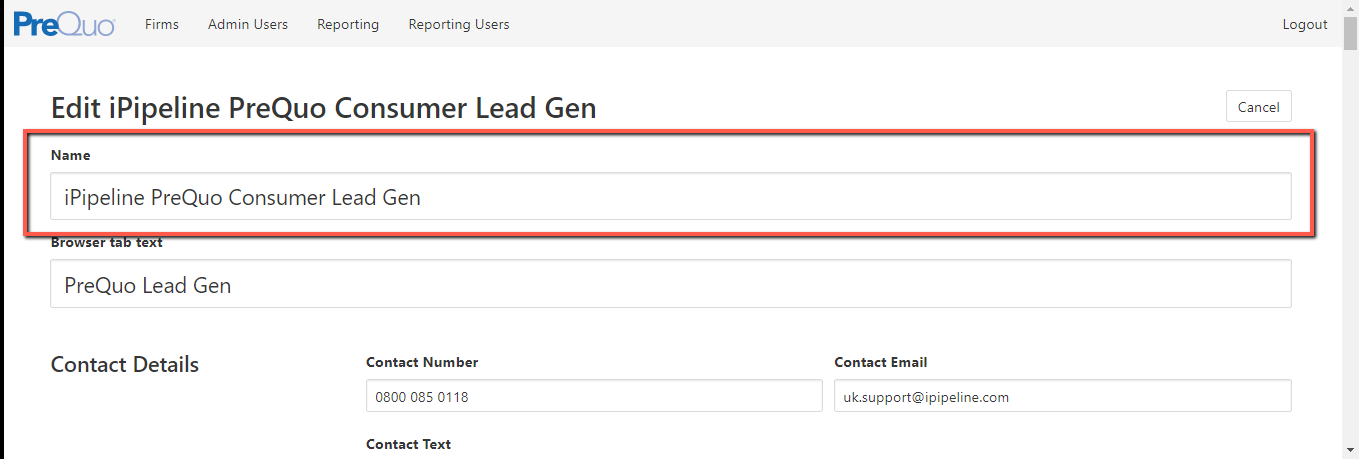Focus the Name input field

pyautogui.click(x=670, y=197)
